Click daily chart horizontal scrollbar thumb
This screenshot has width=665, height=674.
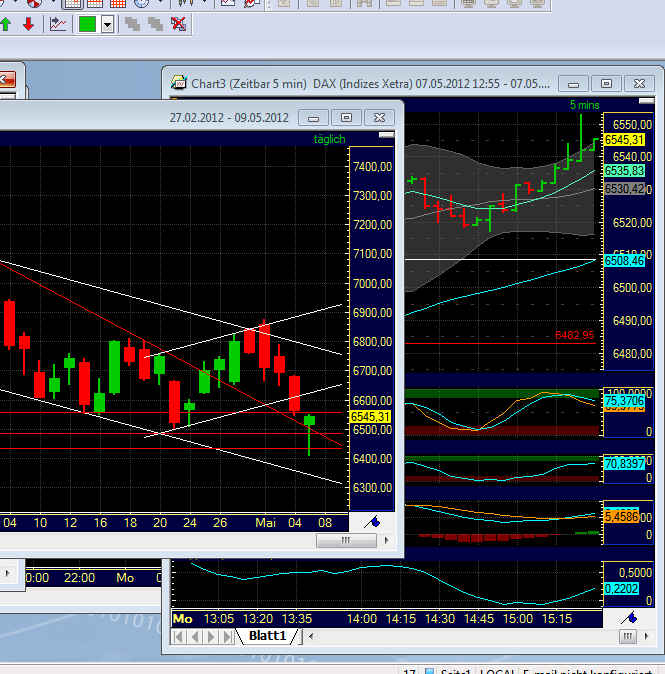[346, 540]
